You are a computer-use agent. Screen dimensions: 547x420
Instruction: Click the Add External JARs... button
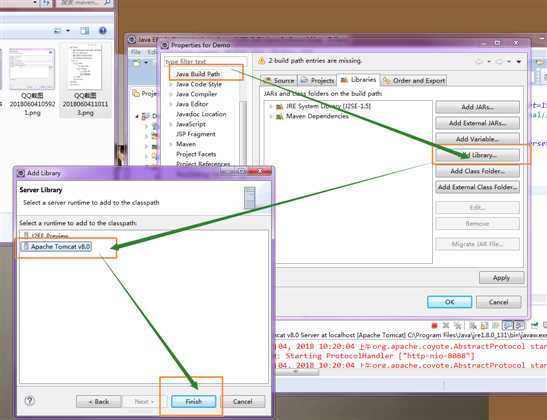pyautogui.click(x=477, y=123)
